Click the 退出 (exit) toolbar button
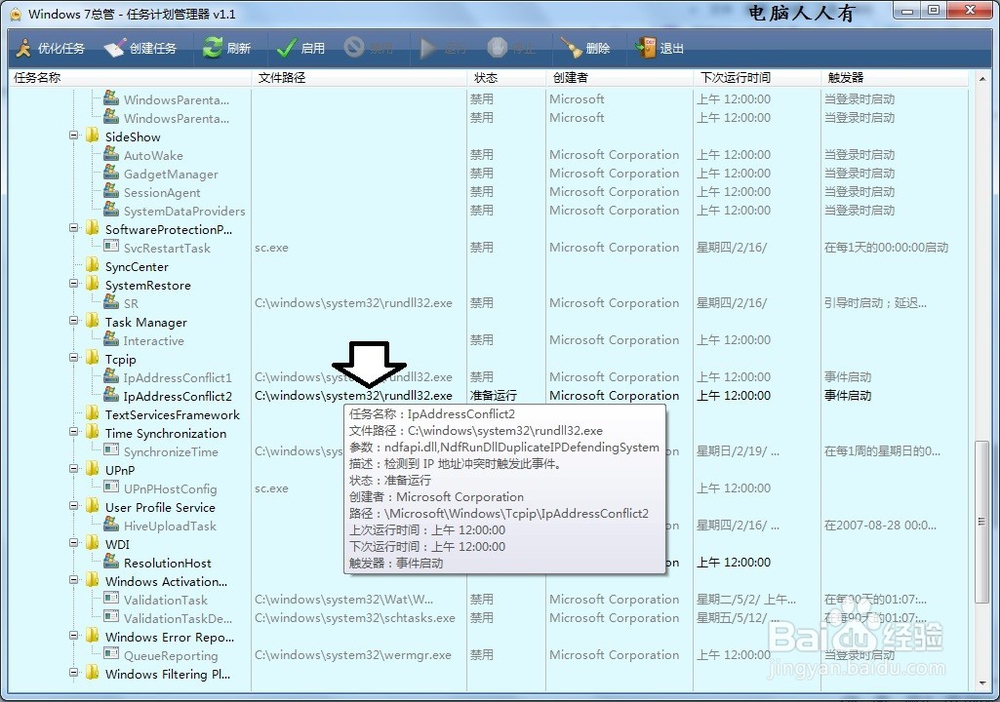This screenshot has width=1000, height=702. click(x=659, y=48)
